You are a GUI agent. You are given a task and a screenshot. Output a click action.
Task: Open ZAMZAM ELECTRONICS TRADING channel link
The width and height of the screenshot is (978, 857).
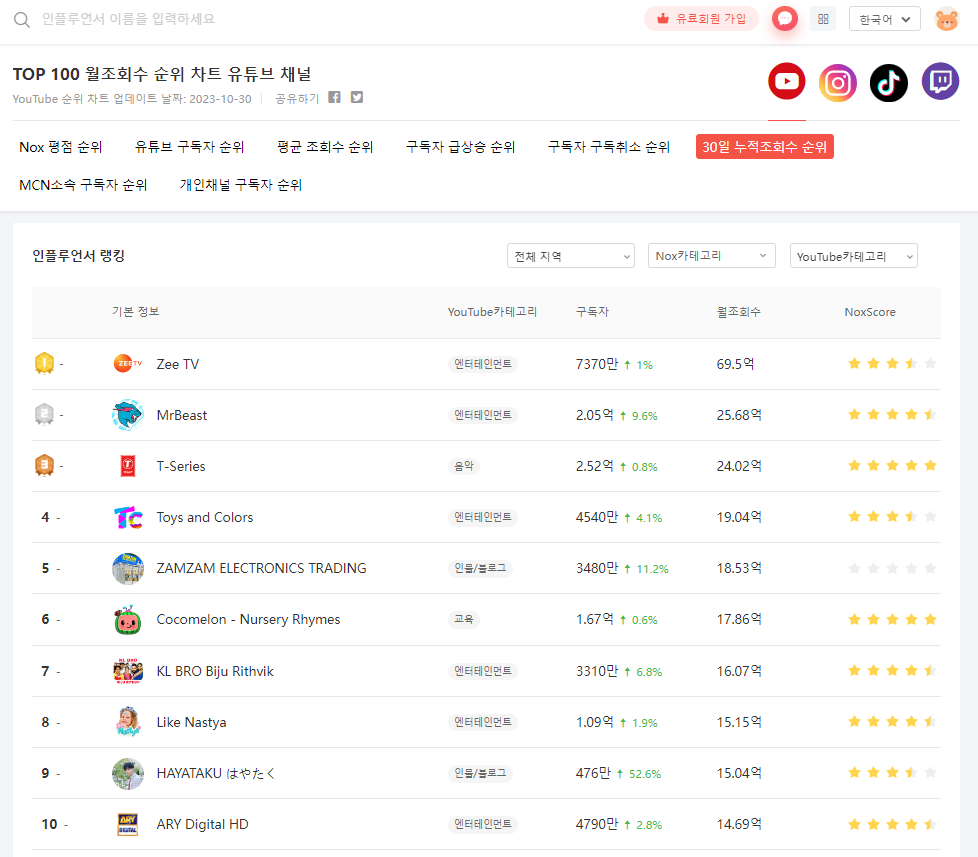[x=261, y=569]
